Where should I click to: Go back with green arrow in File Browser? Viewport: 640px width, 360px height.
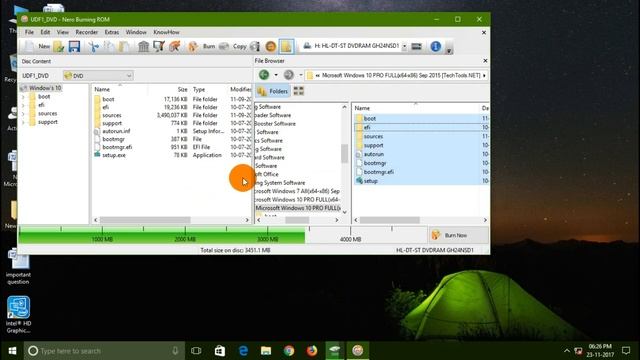[264, 75]
